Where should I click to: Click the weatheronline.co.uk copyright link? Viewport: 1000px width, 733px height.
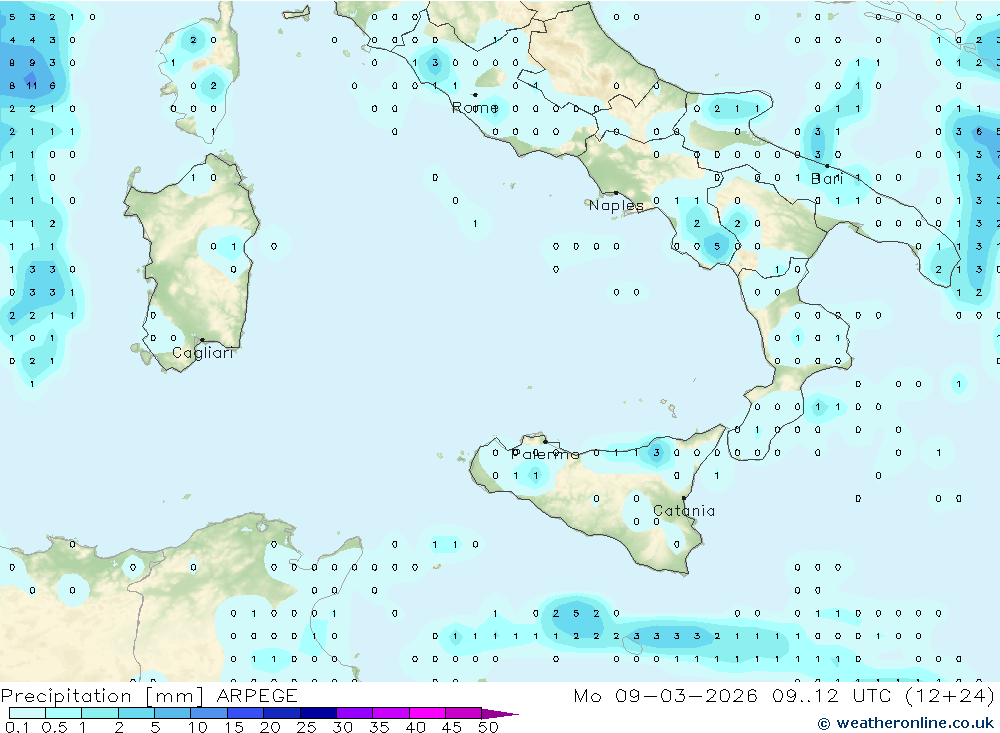pos(906,723)
